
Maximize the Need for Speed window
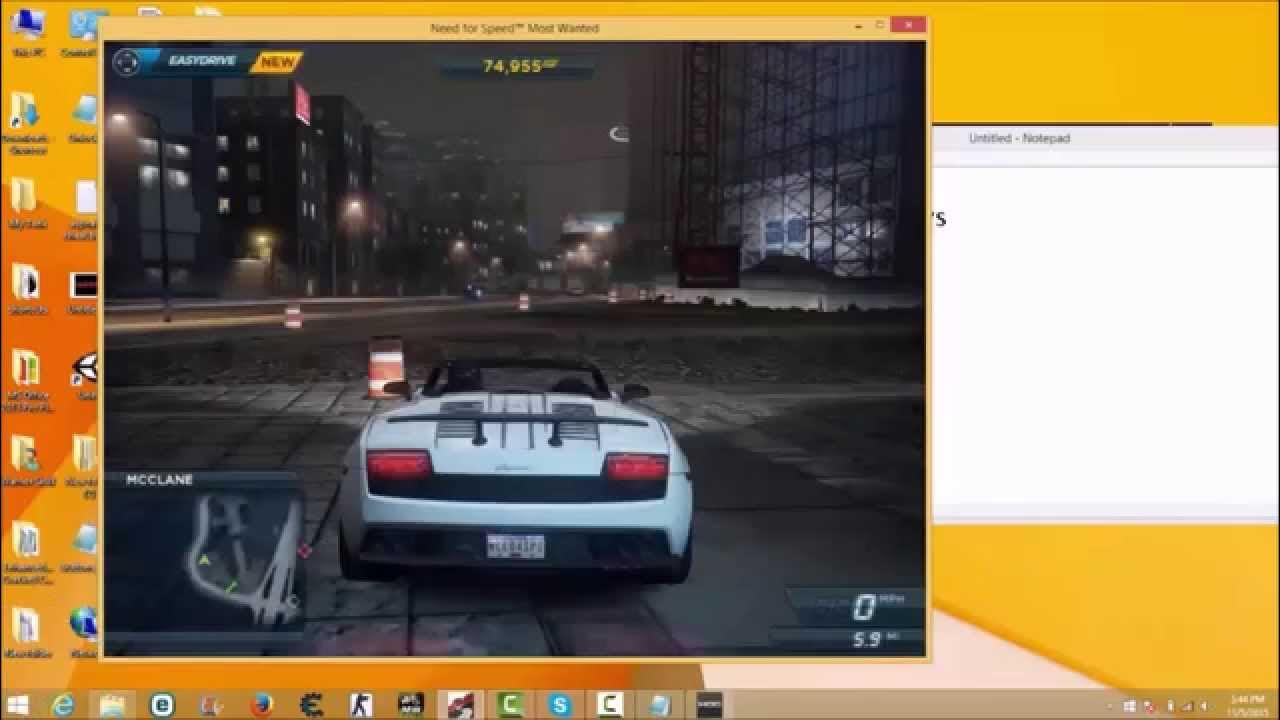click(x=880, y=25)
